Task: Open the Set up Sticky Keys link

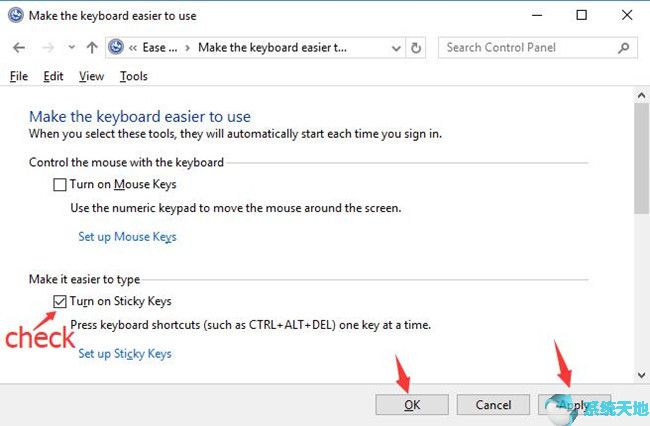Action: tap(125, 353)
